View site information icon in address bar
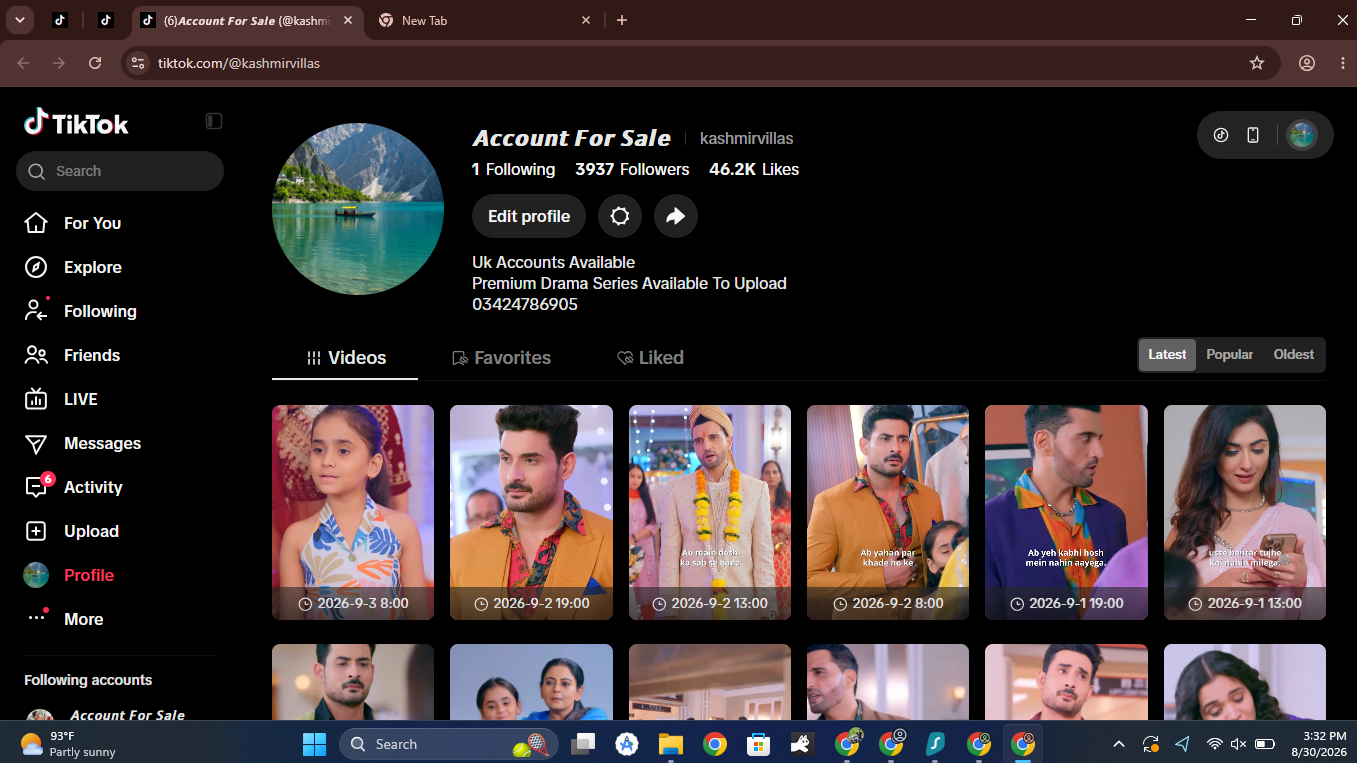This screenshot has width=1357, height=763. (x=139, y=63)
